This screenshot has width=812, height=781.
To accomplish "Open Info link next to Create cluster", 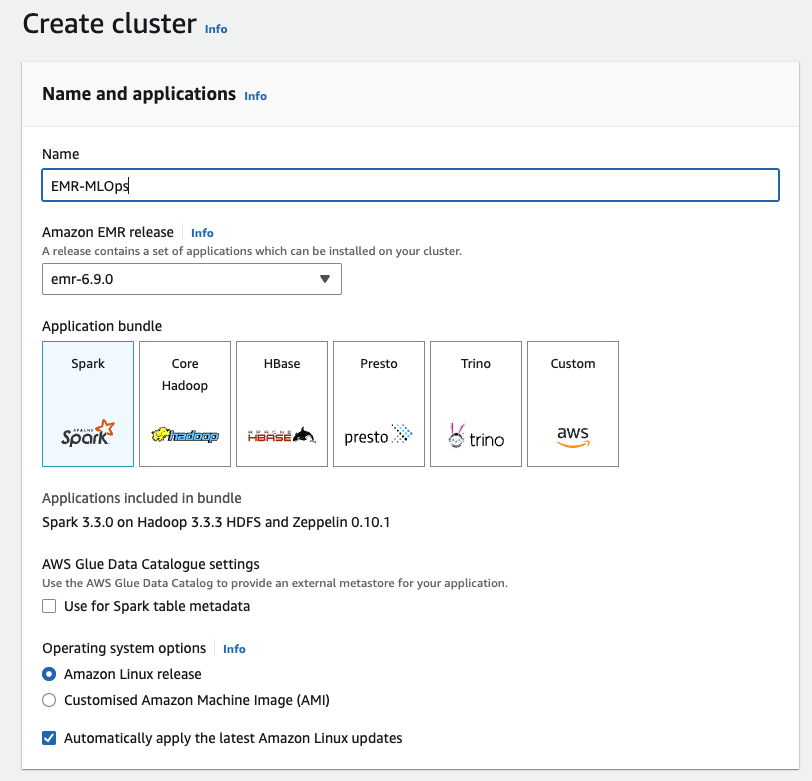I will coord(216,29).
